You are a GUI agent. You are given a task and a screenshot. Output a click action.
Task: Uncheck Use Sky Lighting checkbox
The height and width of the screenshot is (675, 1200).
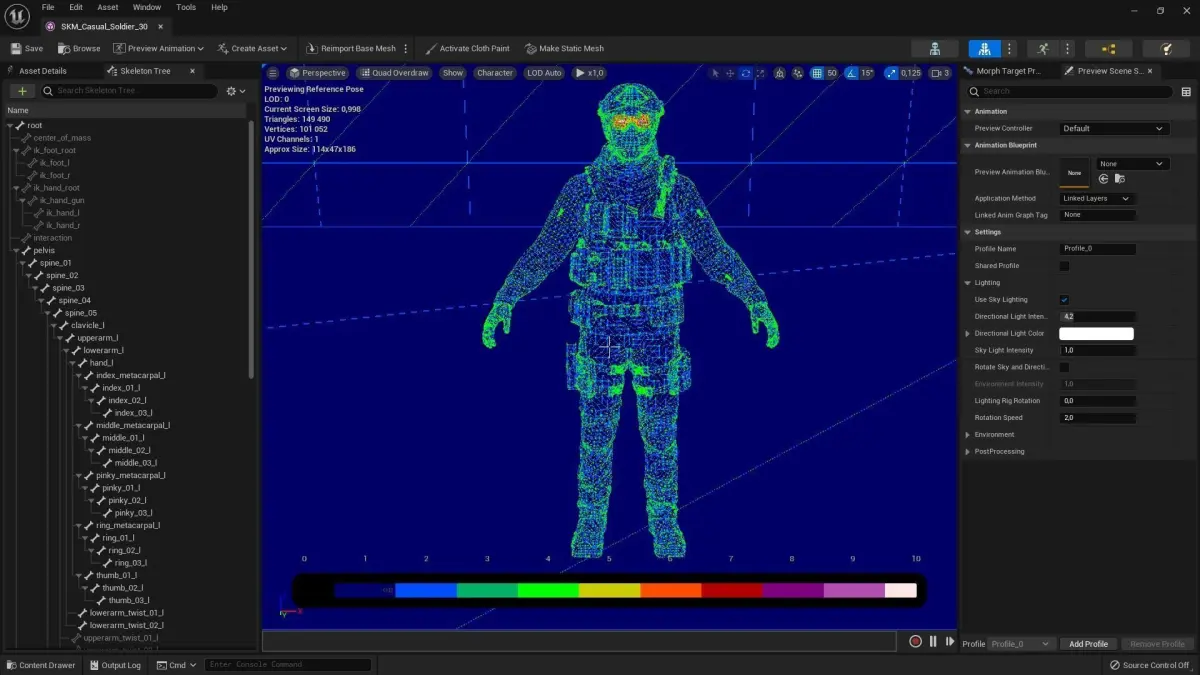pos(1064,300)
